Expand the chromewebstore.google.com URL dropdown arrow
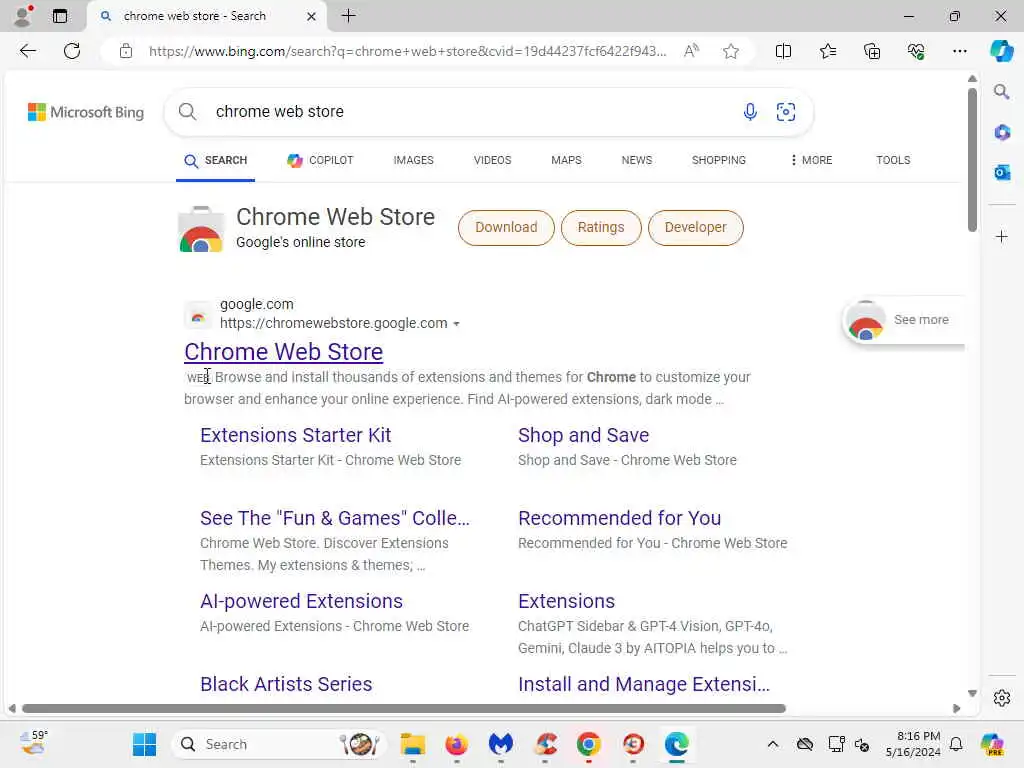Viewport: 1024px width, 768px height. coord(456,324)
